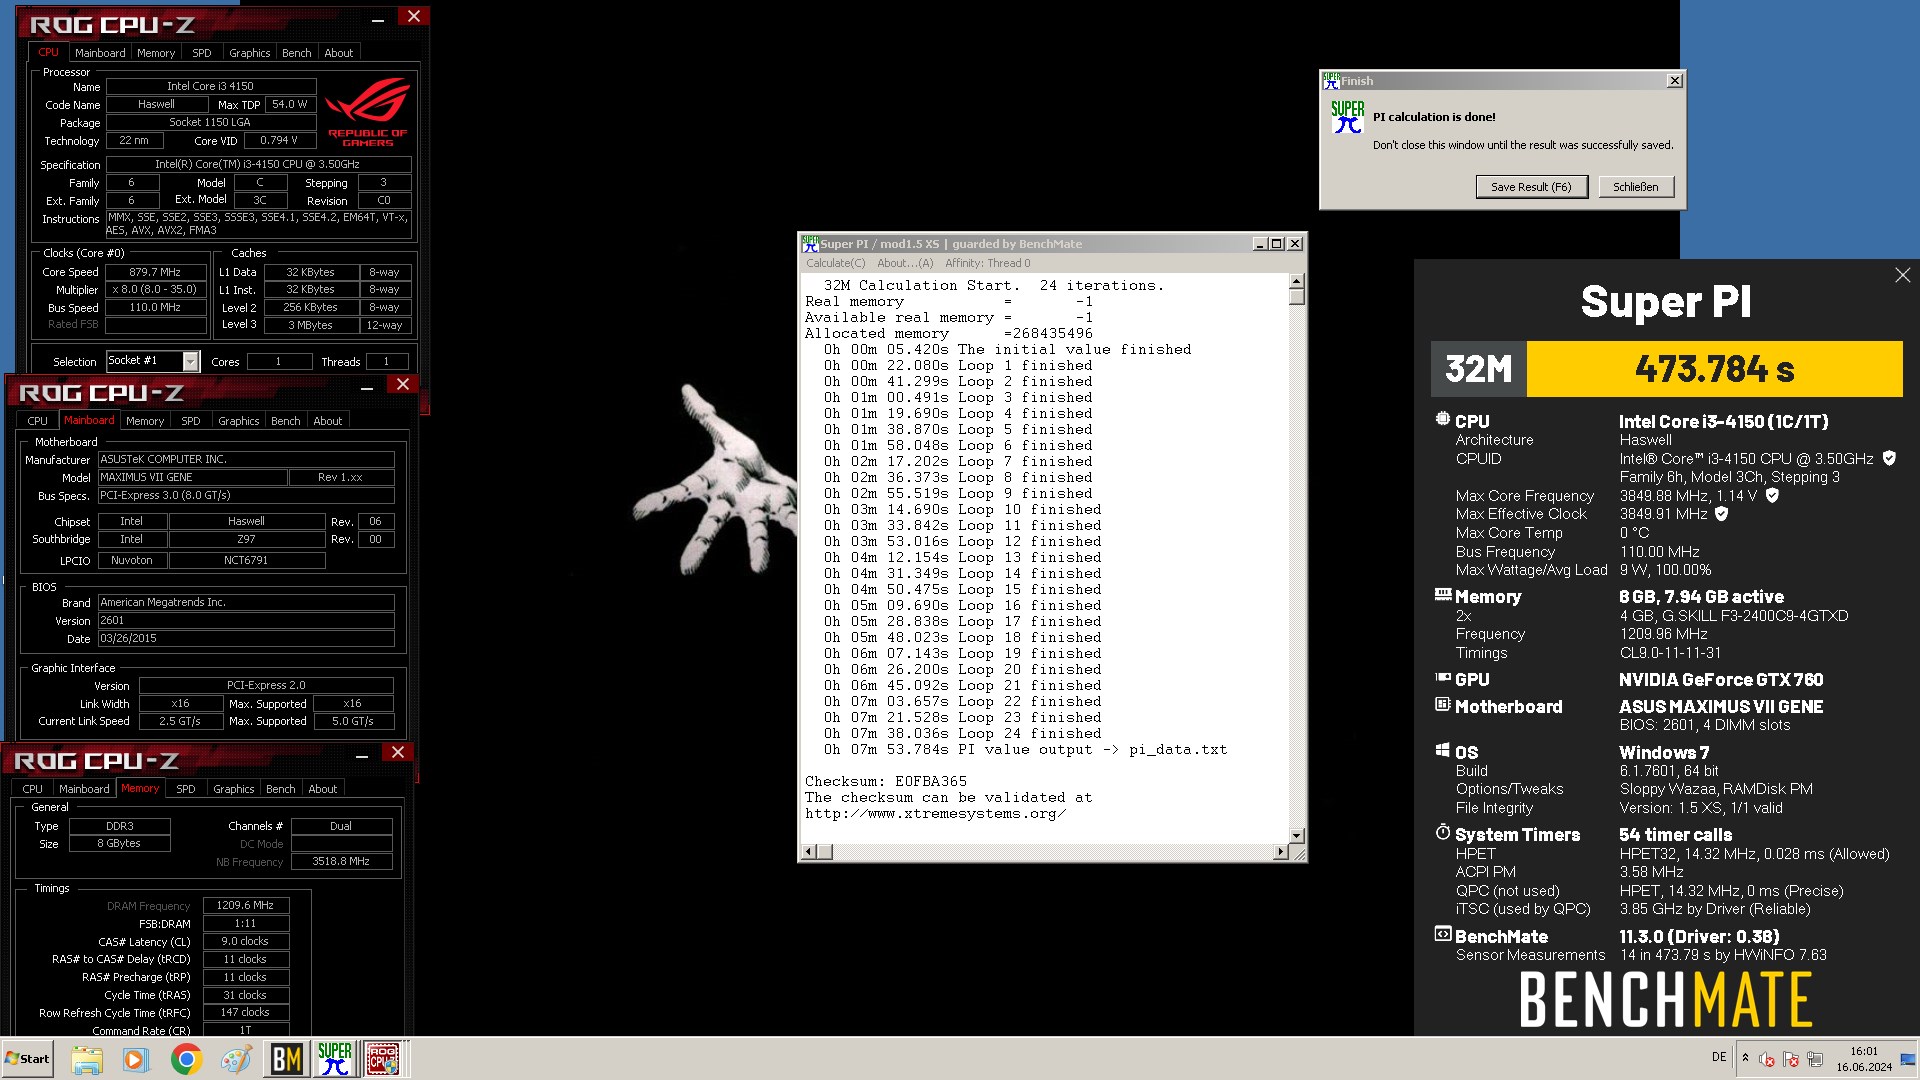Viewport: 1920px width, 1080px height.
Task: Click the Memory icon in BenchMate panel
Action: 1443,595
